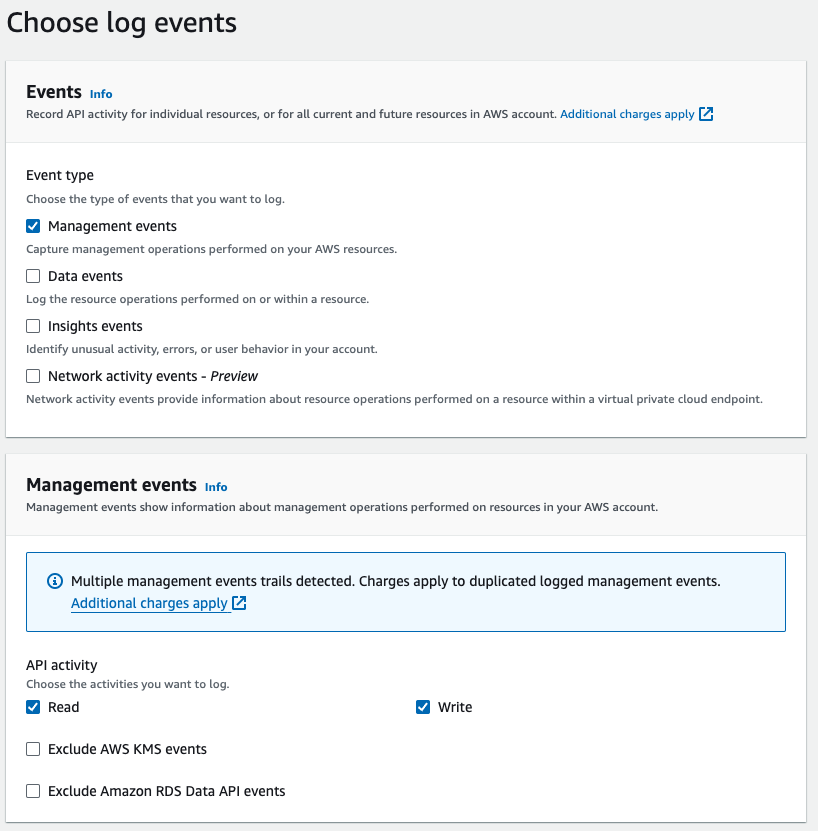The width and height of the screenshot is (818, 831).
Task: Click the external link icon after Additional charges apply
Action: (x=706, y=114)
